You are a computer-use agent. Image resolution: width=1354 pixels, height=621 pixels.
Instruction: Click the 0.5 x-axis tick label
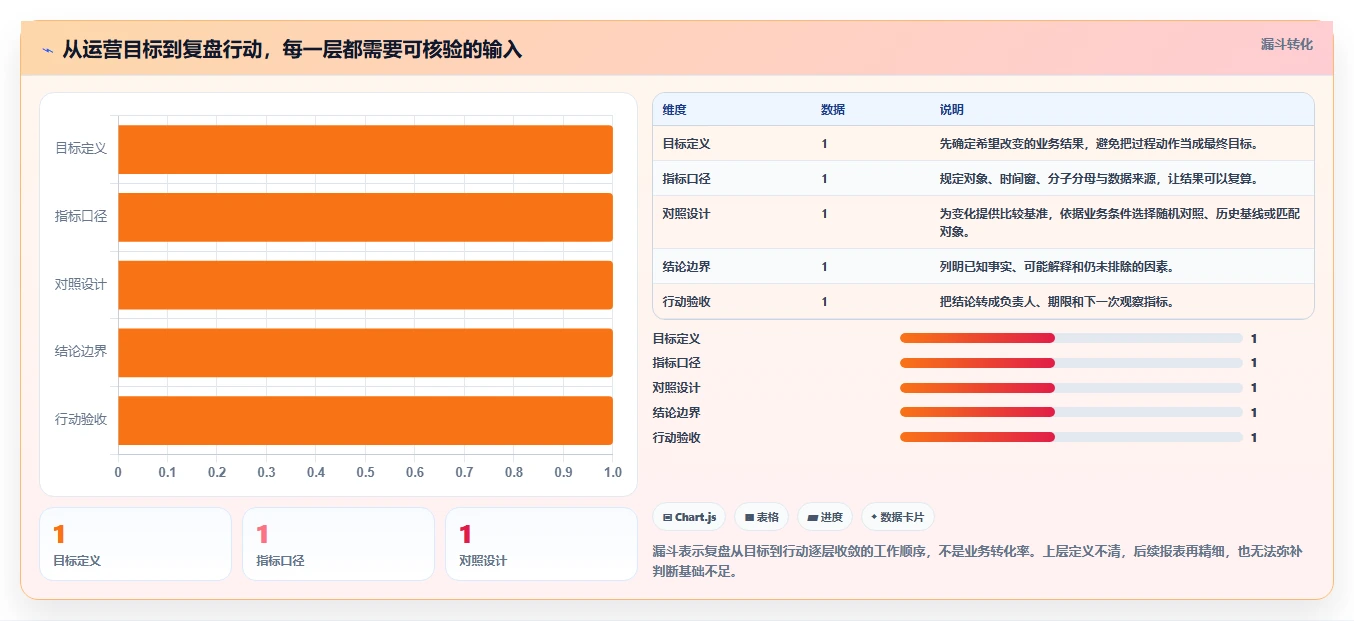pyautogui.click(x=365, y=473)
